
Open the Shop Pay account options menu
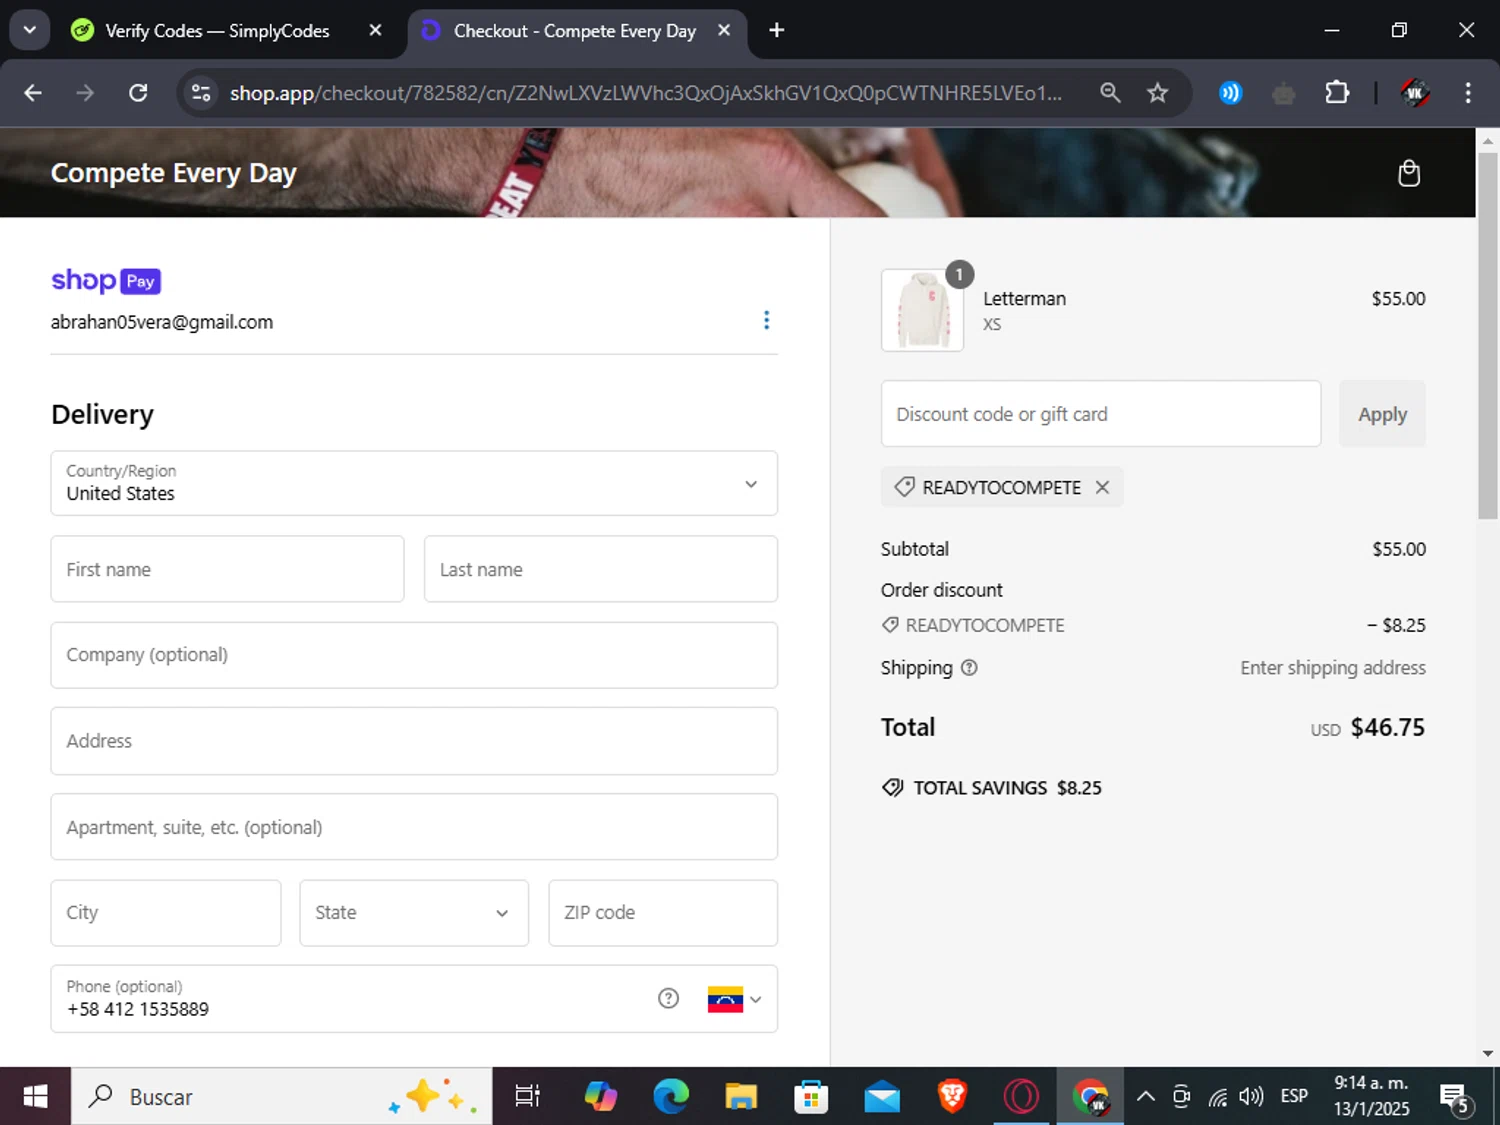tap(766, 320)
